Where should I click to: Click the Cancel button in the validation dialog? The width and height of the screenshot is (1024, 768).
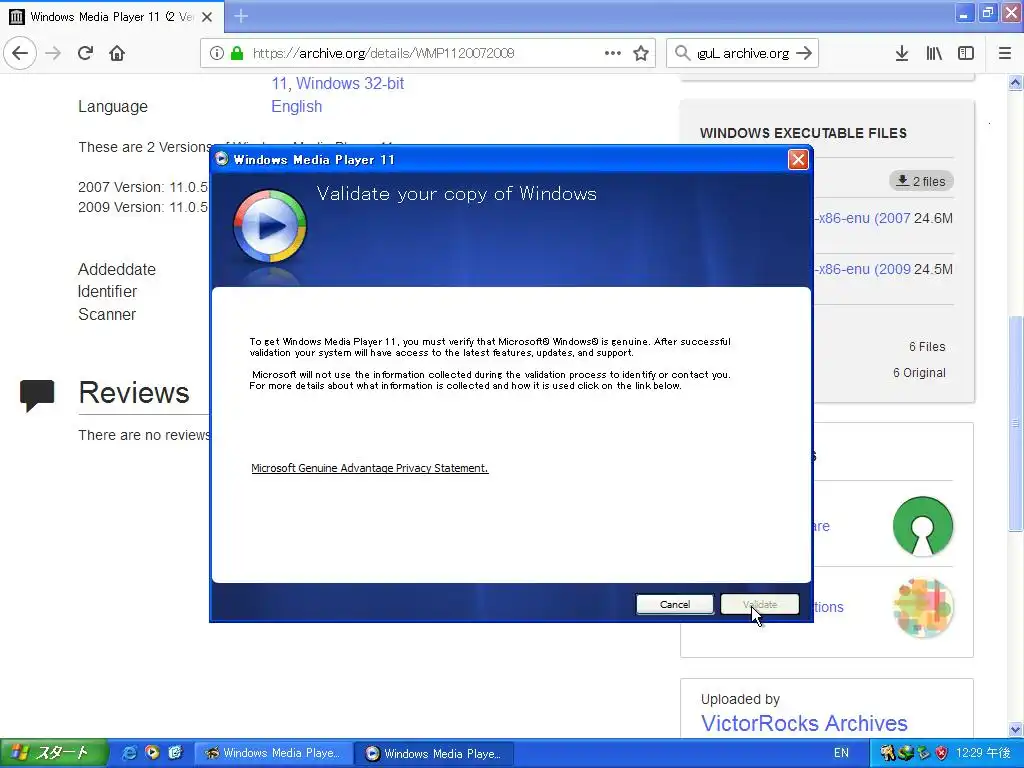coord(675,604)
